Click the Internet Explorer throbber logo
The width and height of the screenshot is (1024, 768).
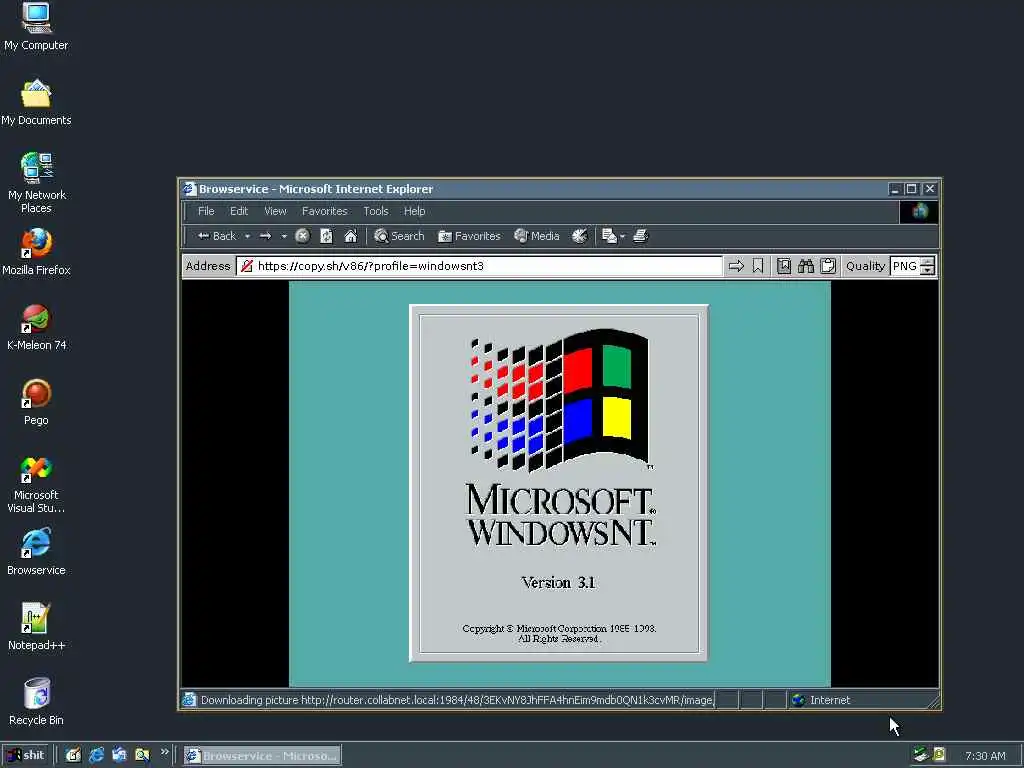(x=920, y=211)
